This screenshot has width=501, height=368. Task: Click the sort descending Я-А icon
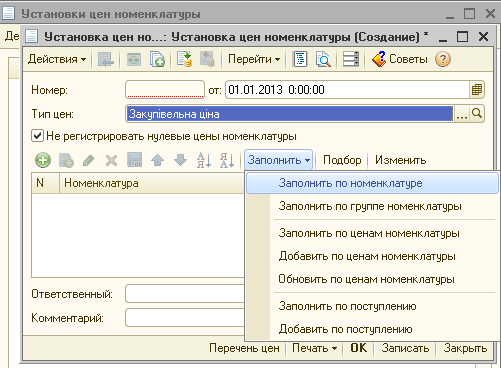227,160
